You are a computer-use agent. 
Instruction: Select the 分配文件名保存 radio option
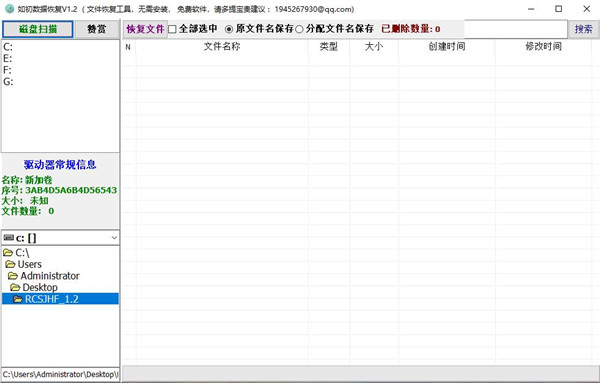pos(299,29)
